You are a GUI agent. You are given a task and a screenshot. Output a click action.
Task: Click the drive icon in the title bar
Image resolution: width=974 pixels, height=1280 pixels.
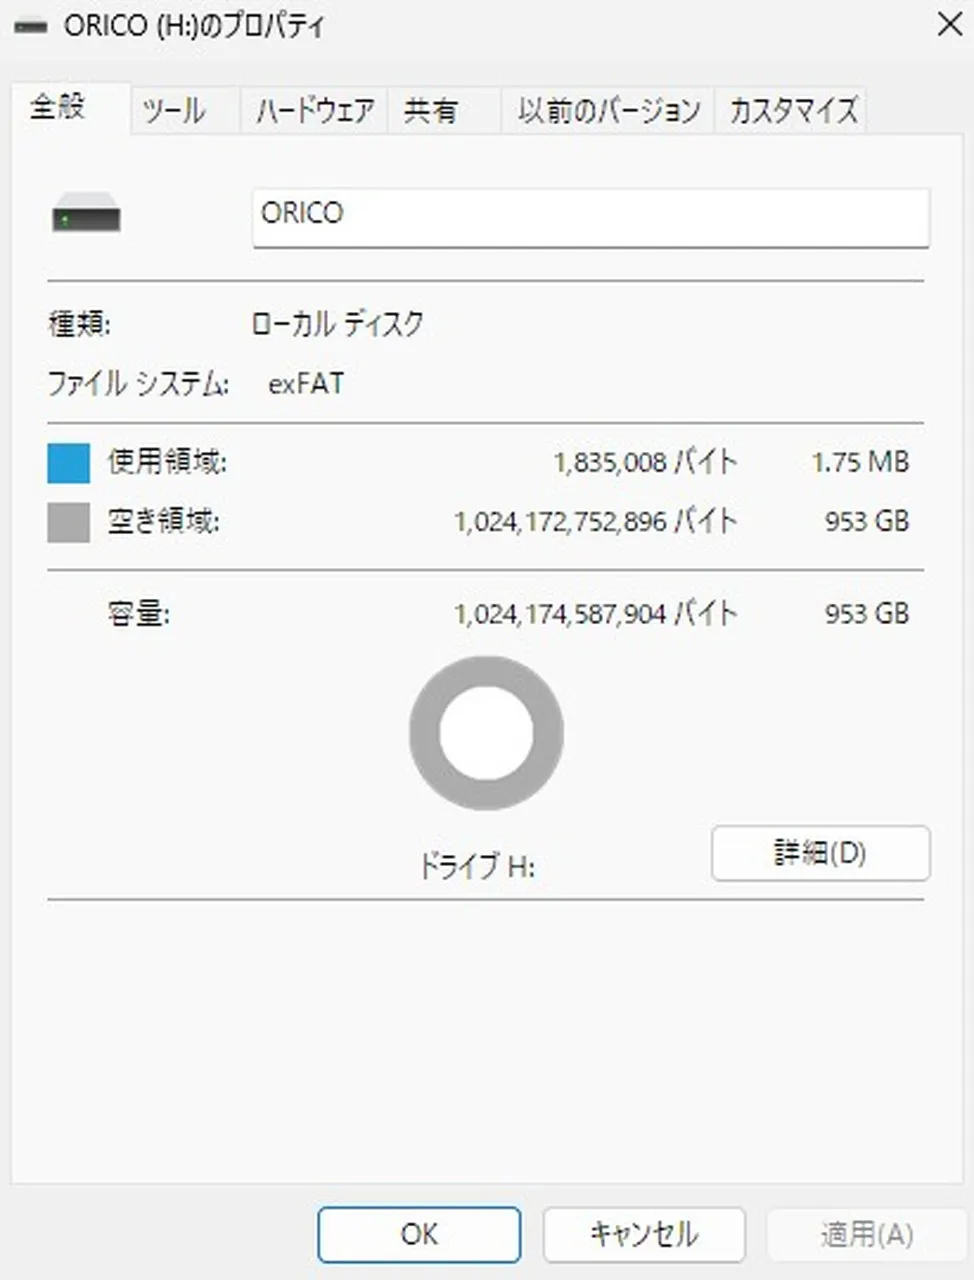click(x=30, y=27)
